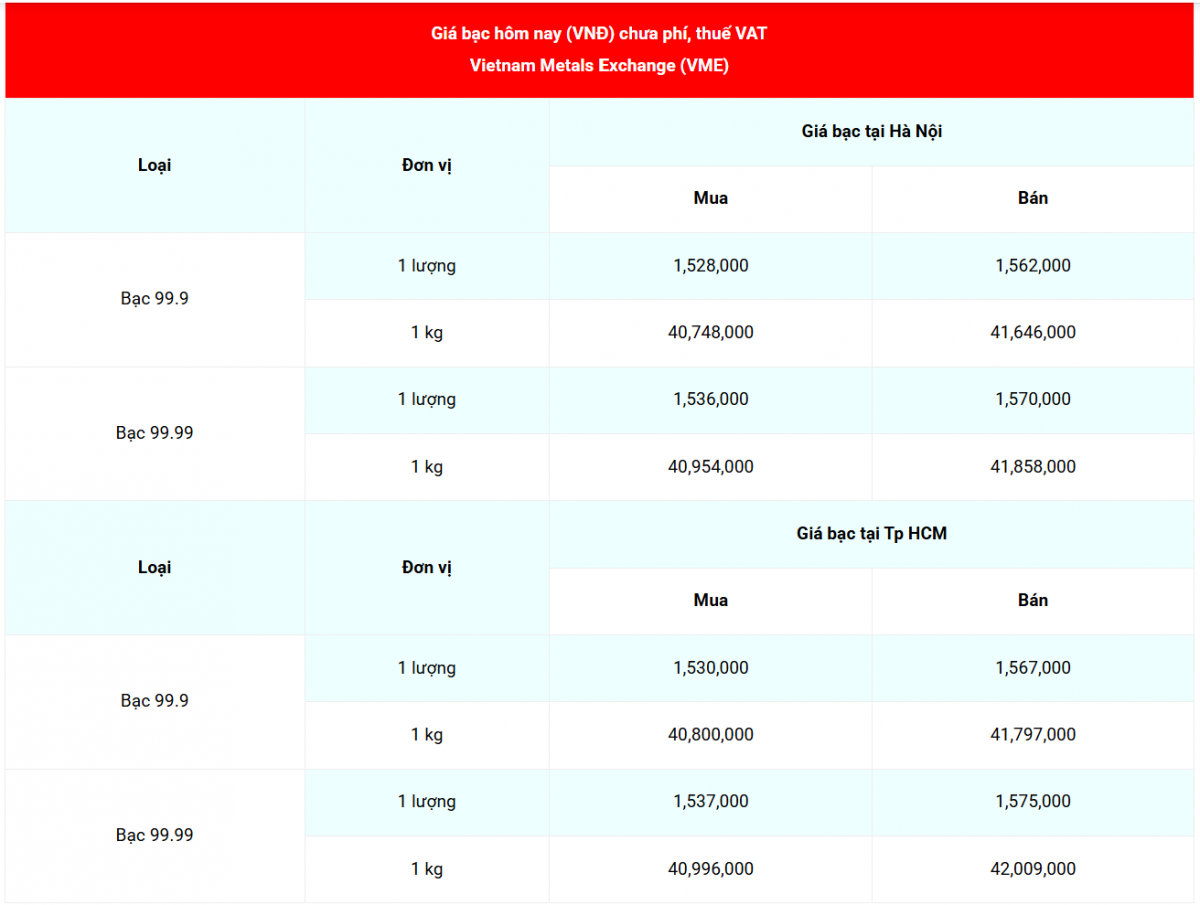Image resolution: width=1200 pixels, height=905 pixels.
Task: Click Tp HCM sell price 42,009,000
Action: [1033, 869]
